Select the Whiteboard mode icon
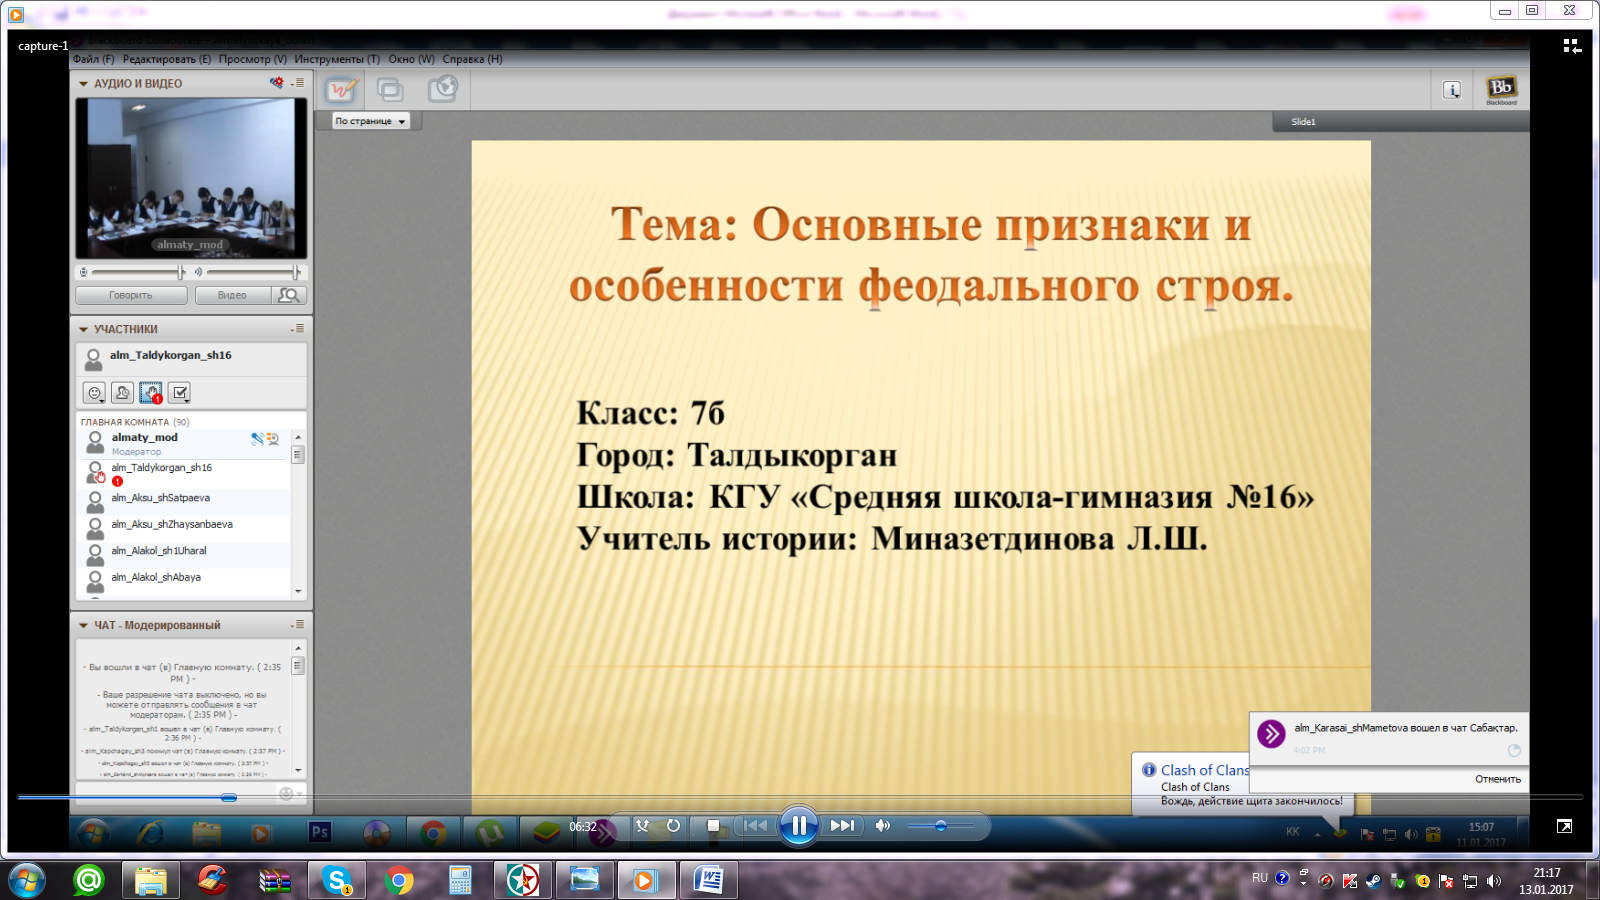 [341, 90]
